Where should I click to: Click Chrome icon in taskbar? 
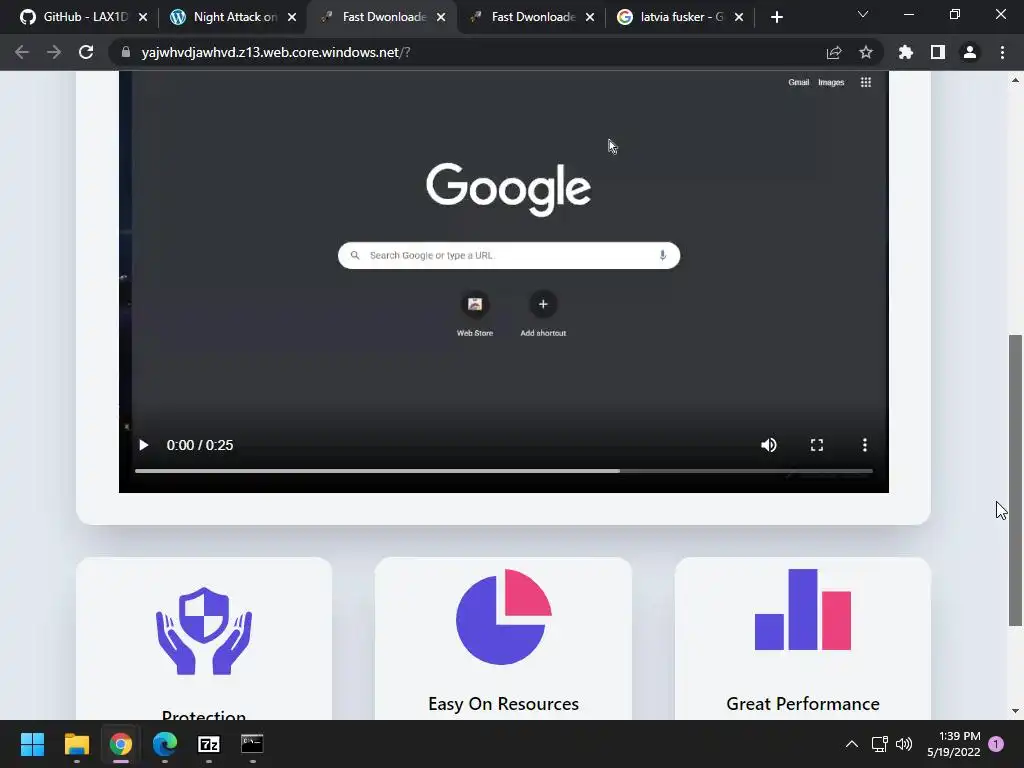(x=121, y=744)
